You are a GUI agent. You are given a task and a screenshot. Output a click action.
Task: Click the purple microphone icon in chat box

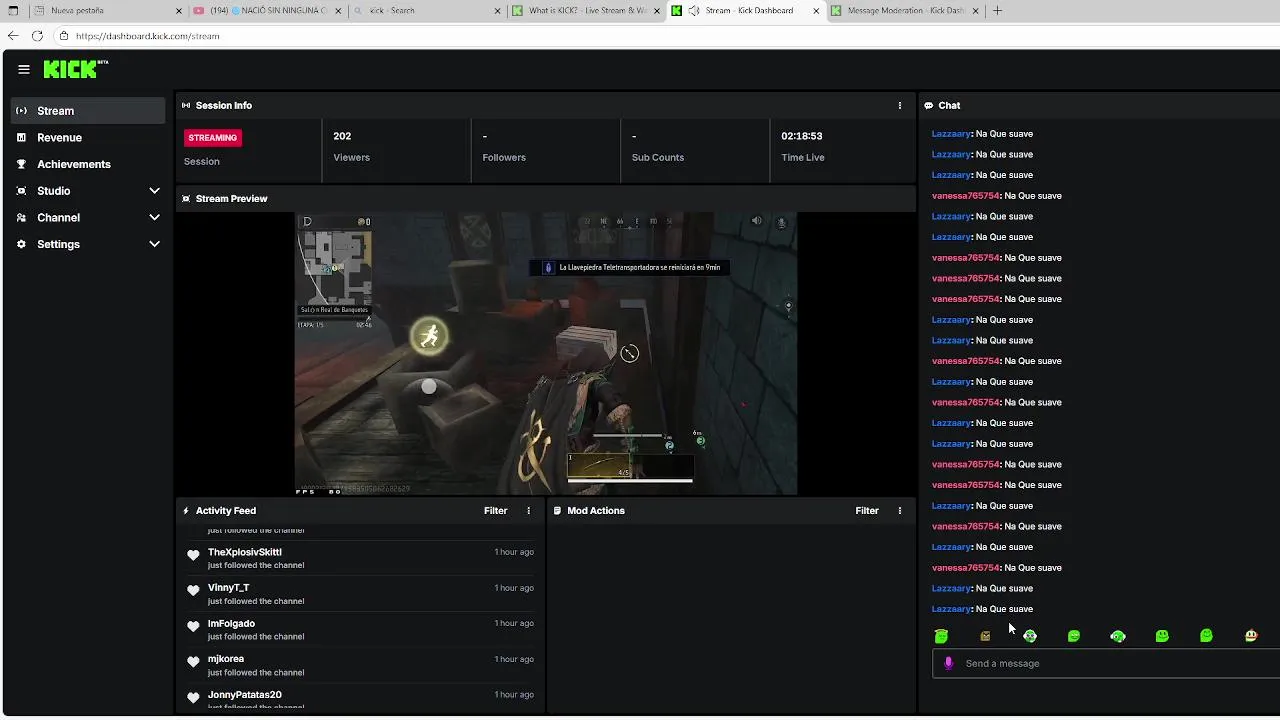pos(949,663)
